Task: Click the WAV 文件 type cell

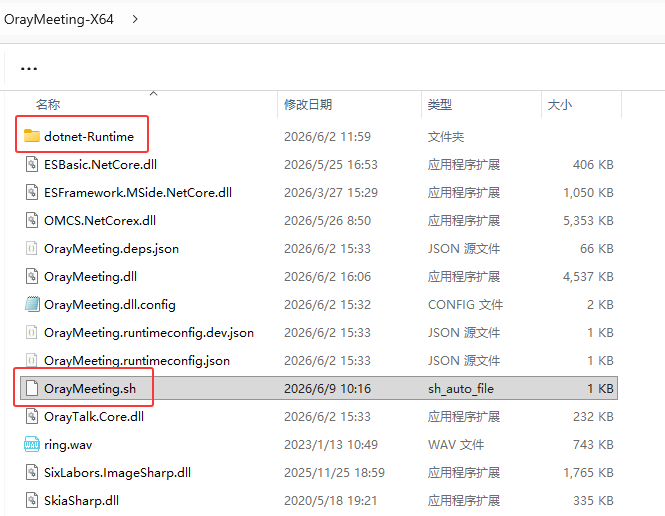Action: point(456,444)
